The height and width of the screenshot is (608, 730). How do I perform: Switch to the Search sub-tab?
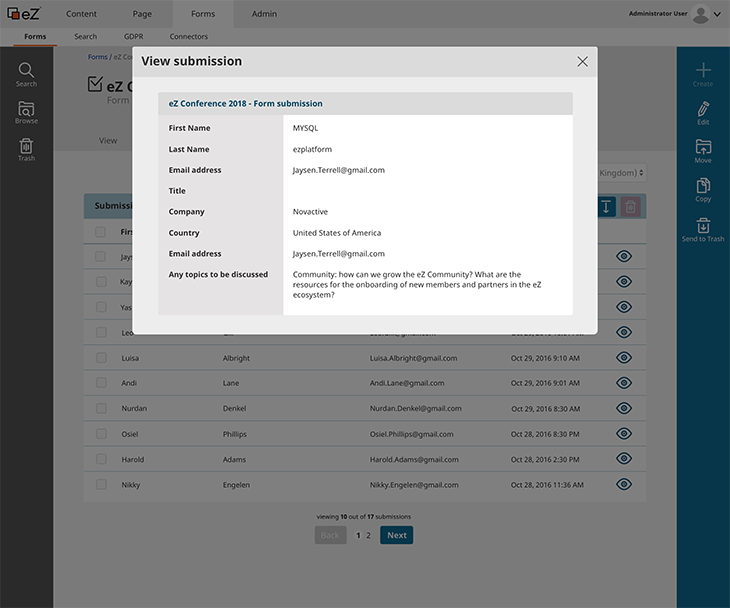(x=86, y=36)
